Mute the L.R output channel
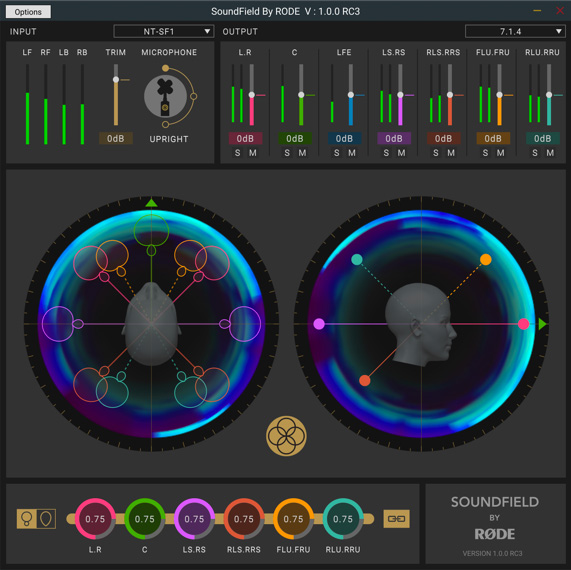Screen dimensions: 571x570 tap(253, 153)
